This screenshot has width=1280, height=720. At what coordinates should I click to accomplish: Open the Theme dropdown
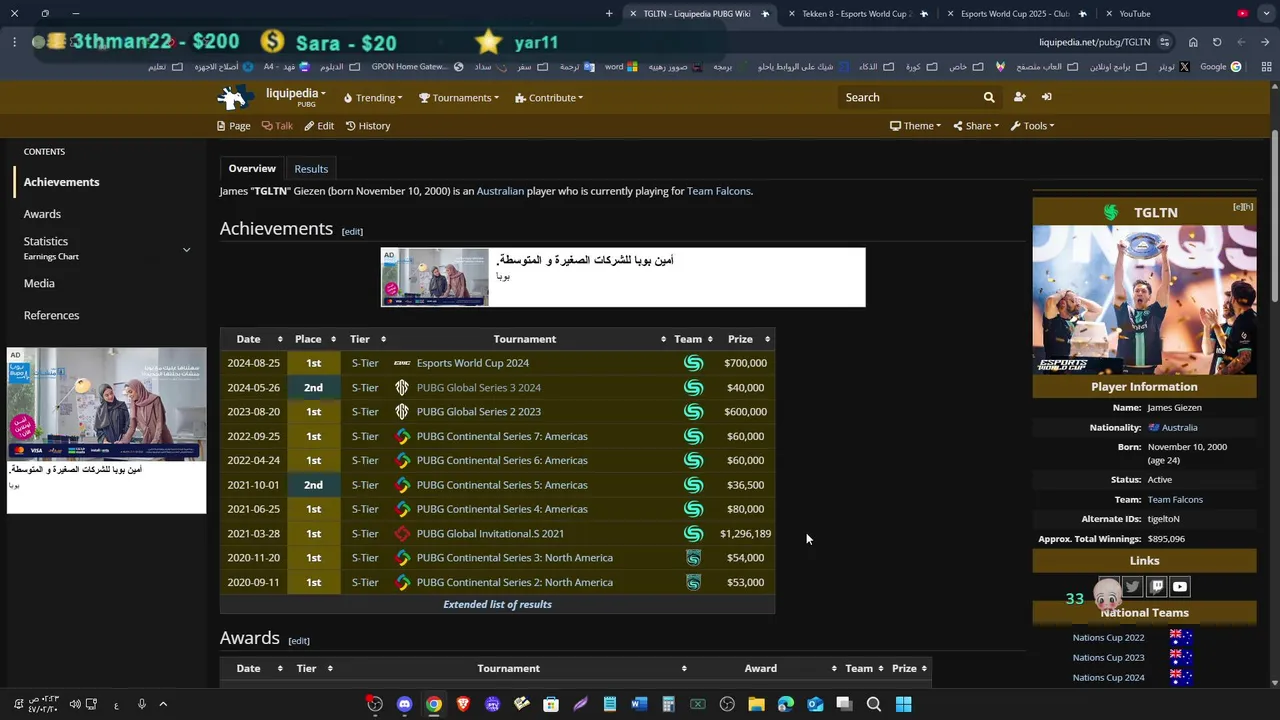pos(915,126)
